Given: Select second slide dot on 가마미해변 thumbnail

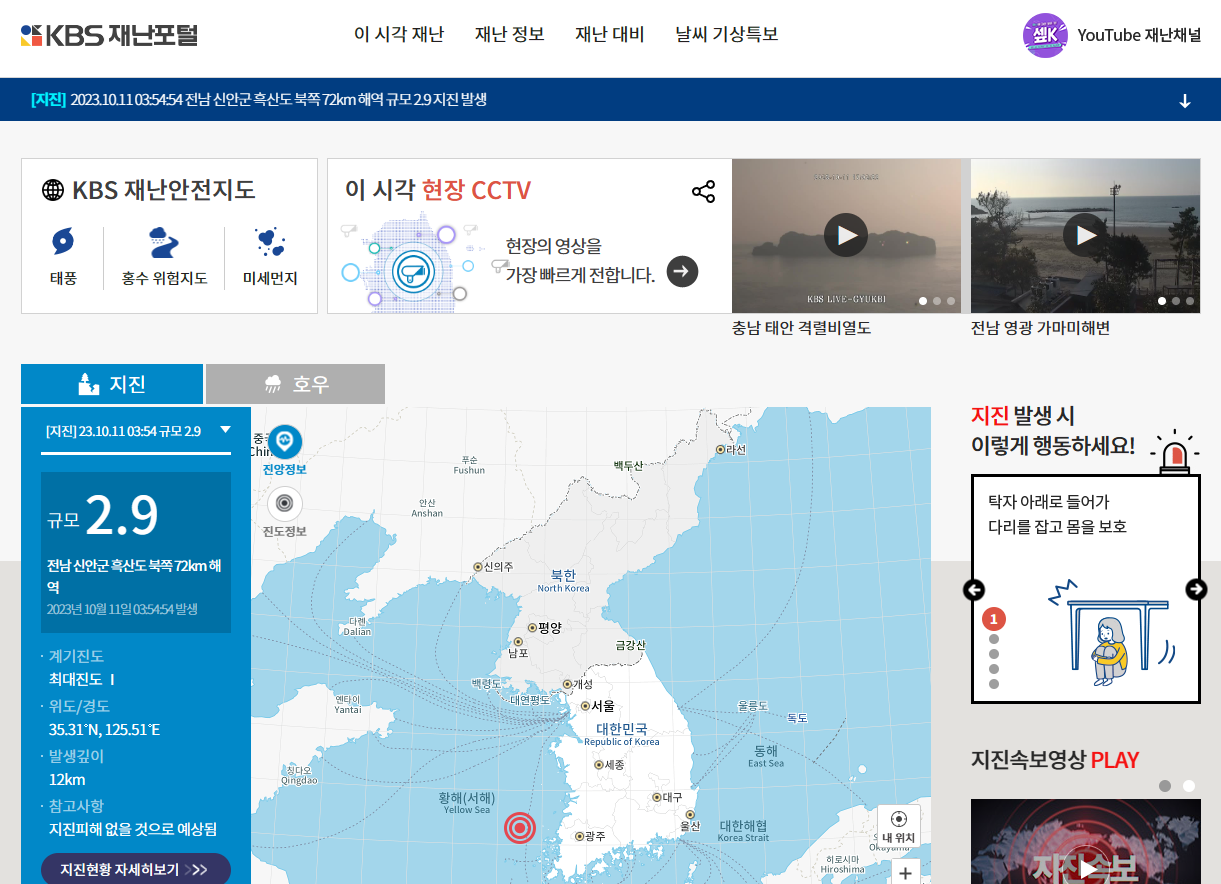Looking at the screenshot, I should coord(1176,301).
